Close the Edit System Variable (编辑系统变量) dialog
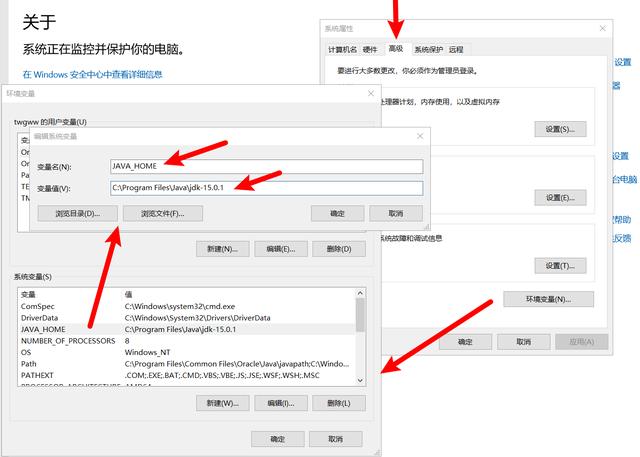640x457 pixels. tap(420, 136)
